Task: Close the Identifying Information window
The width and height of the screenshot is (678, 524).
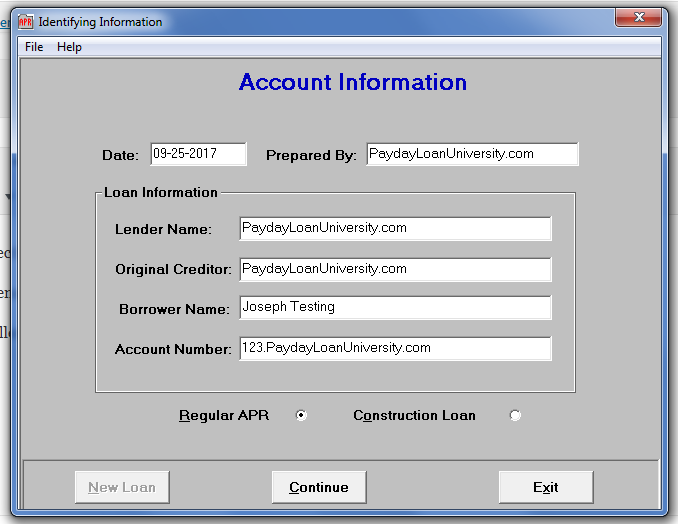Action: [x=636, y=17]
